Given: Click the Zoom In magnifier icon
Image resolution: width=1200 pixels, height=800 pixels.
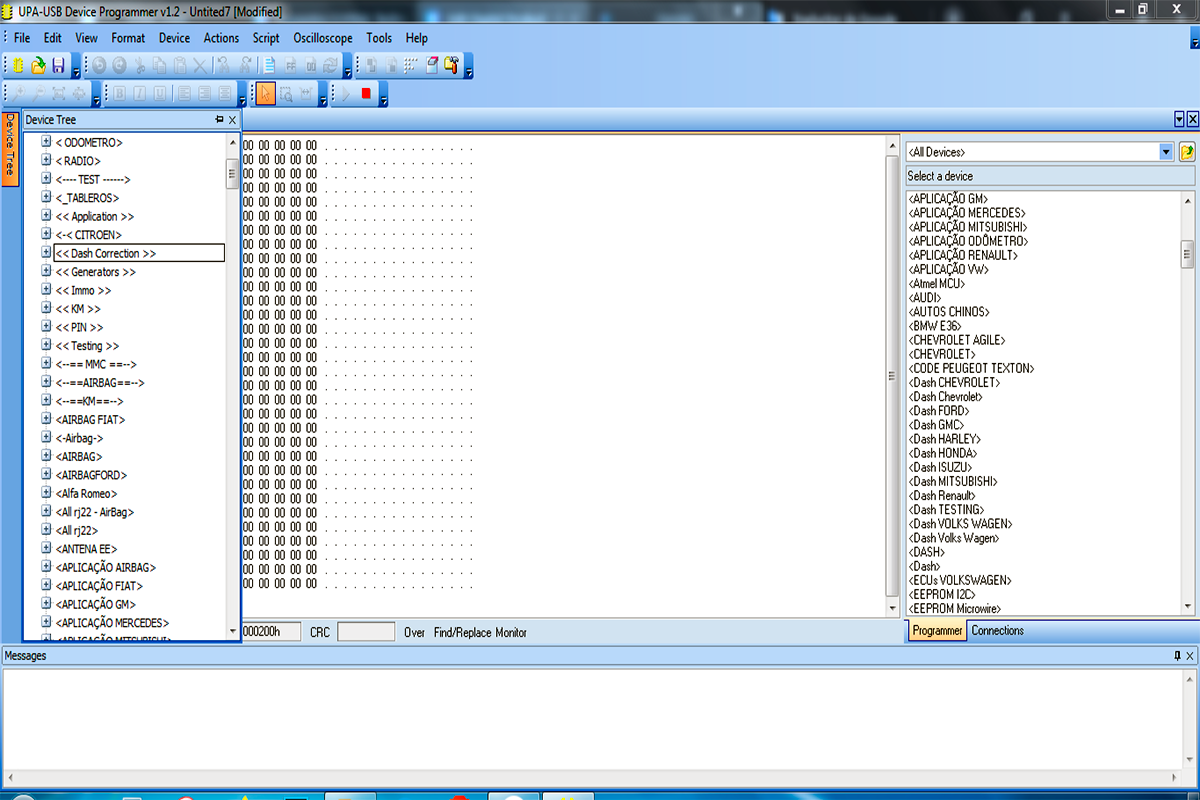Looking at the screenshot, I should pyautogui.click(x=18, y=94).
